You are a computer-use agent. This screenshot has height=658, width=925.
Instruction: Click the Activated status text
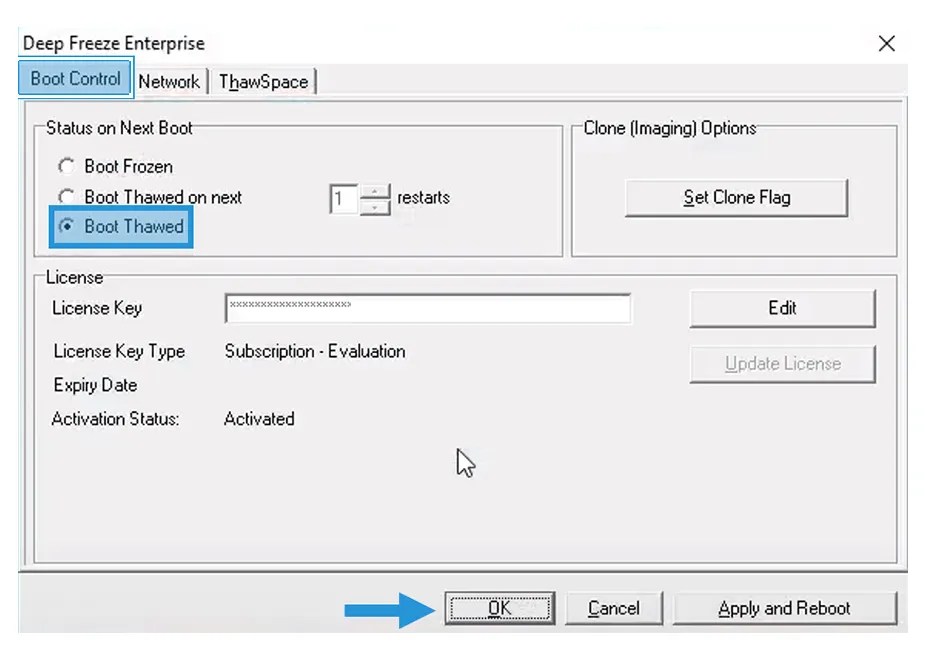[258, 419]
